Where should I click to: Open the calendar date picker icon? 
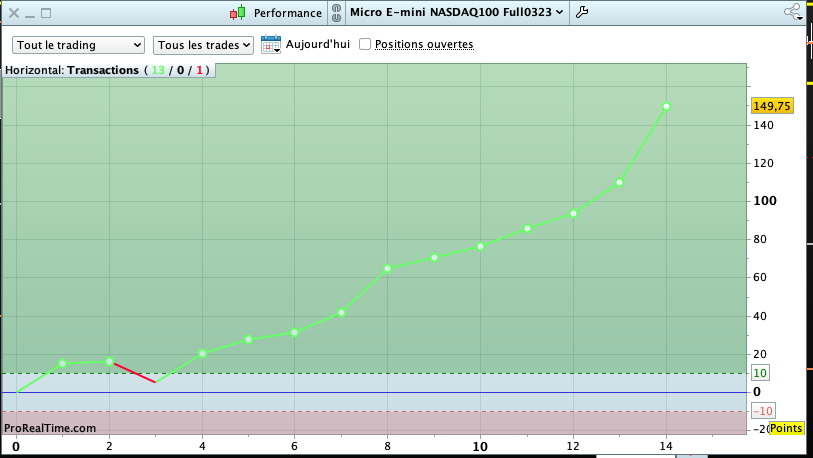tap(271, 45)
